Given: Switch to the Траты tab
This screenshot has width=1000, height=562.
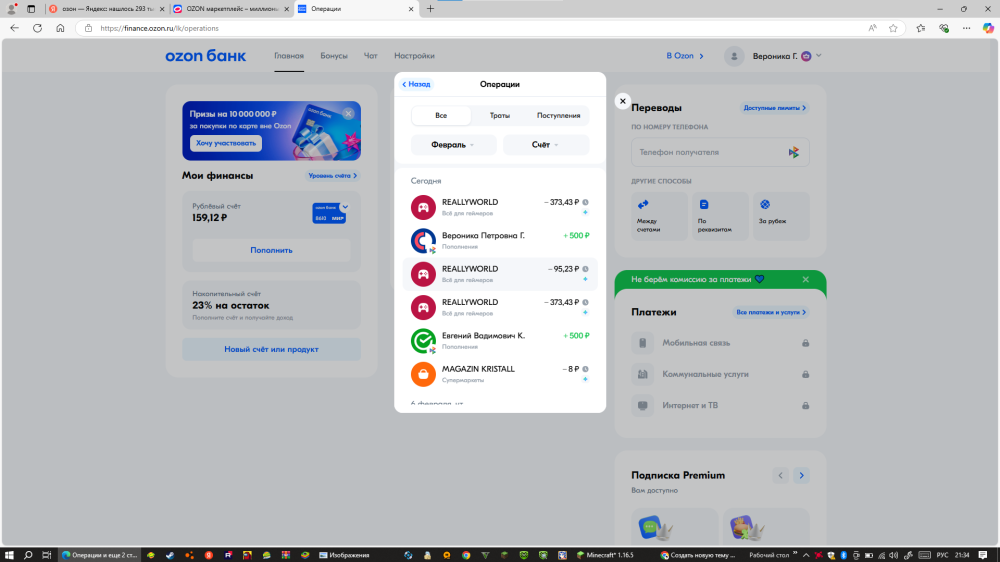Looking at the screenshot, I should pyautogui.click(x=499, y=115).
